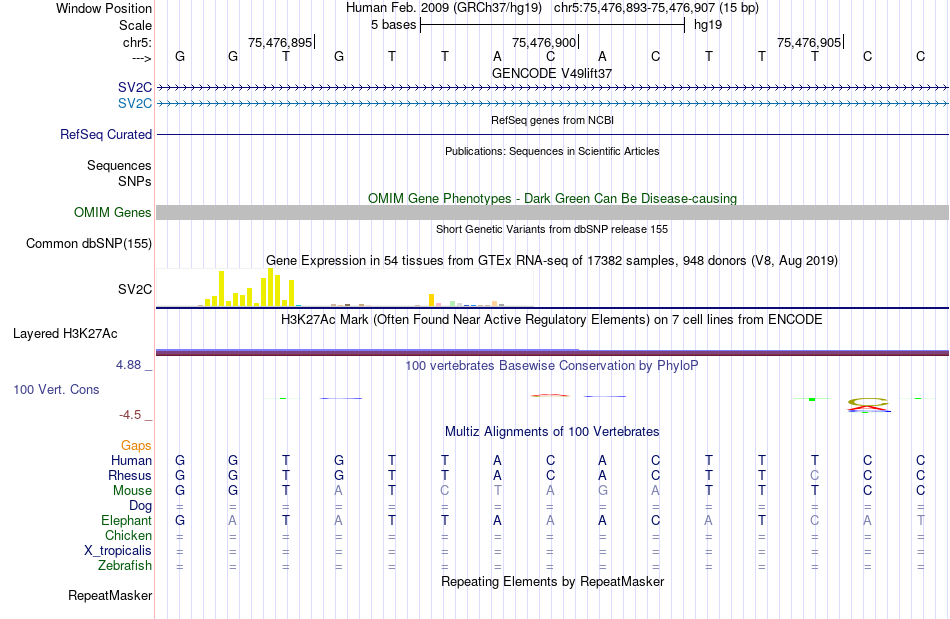Viewport: 950px width, 619px height.
Task: Select the X_tropicalis species row label
Action: tap(118, 551)
